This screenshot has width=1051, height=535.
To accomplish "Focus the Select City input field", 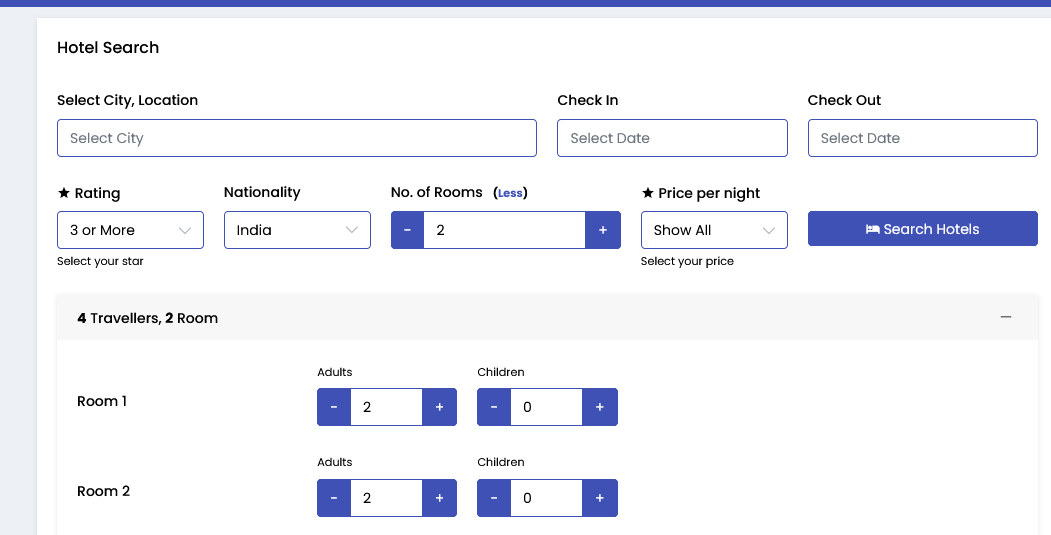I will click(297, 138).
